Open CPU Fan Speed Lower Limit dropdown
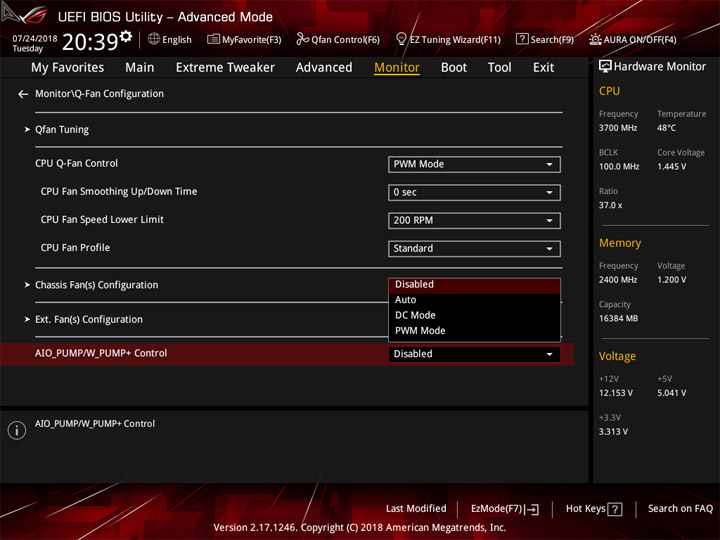720x540 pixels. click(474, 220)
